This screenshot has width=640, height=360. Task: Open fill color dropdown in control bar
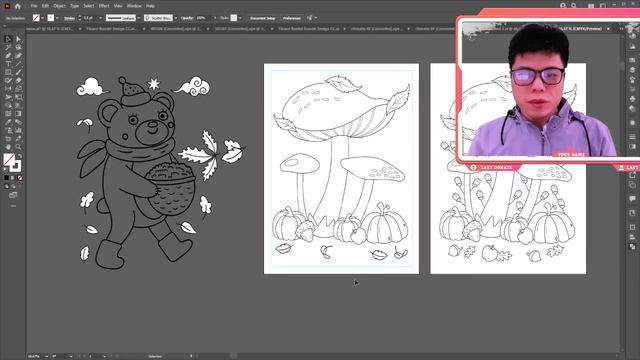(42, 18)
